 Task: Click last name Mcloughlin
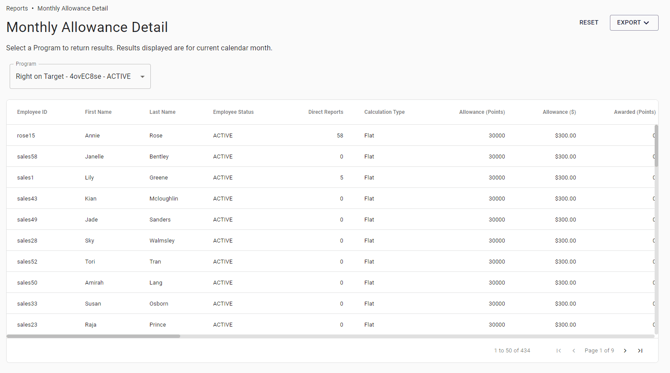[164, 198]
